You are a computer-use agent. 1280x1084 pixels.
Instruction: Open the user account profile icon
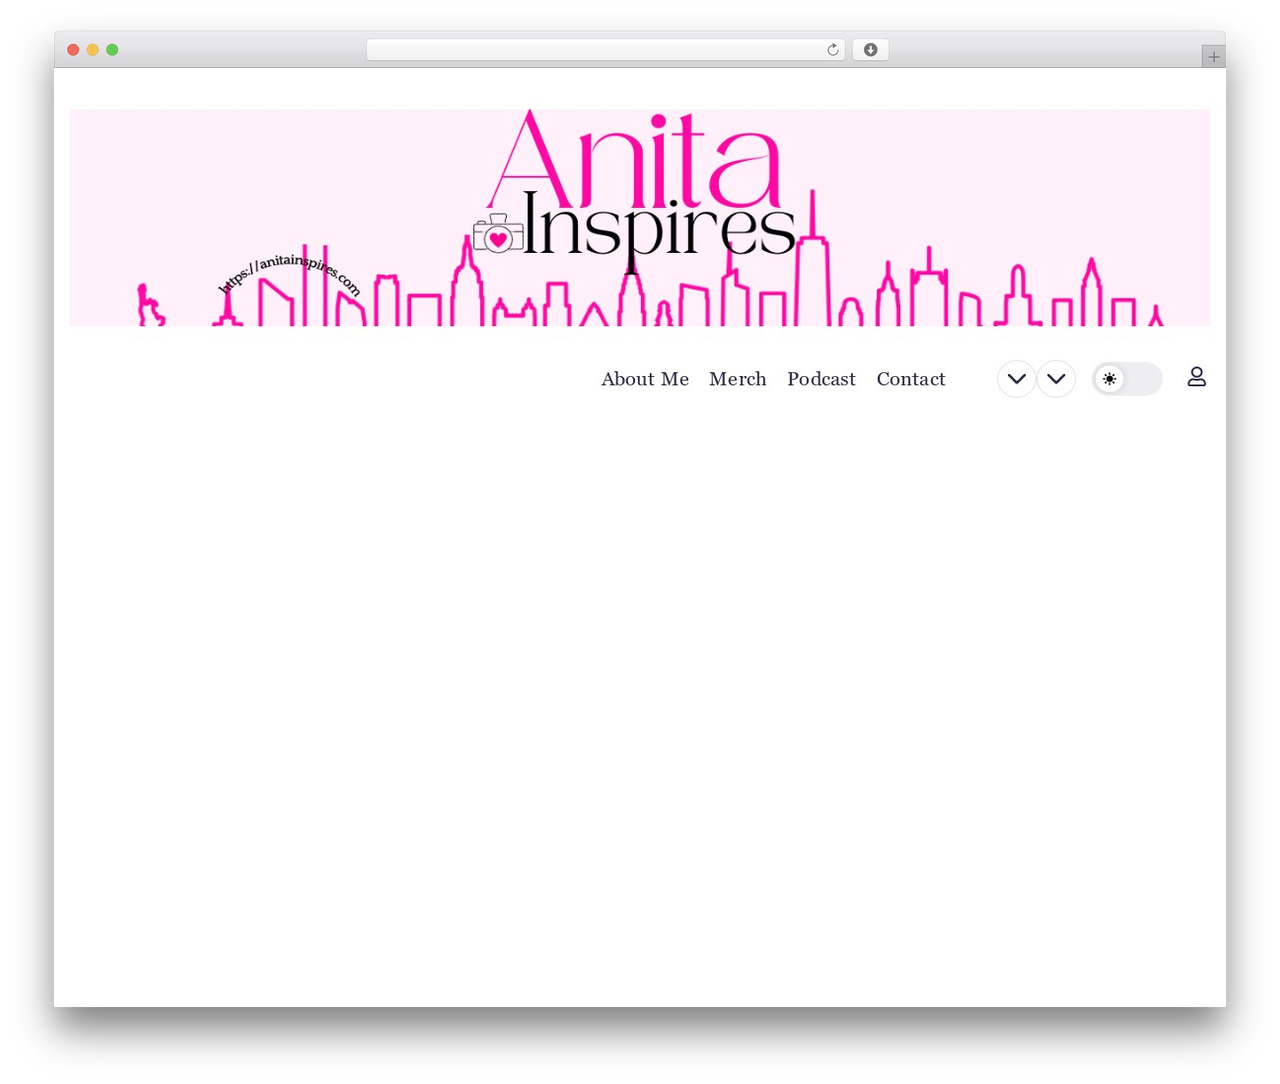pyautogui.click(x=1196, y=377)
